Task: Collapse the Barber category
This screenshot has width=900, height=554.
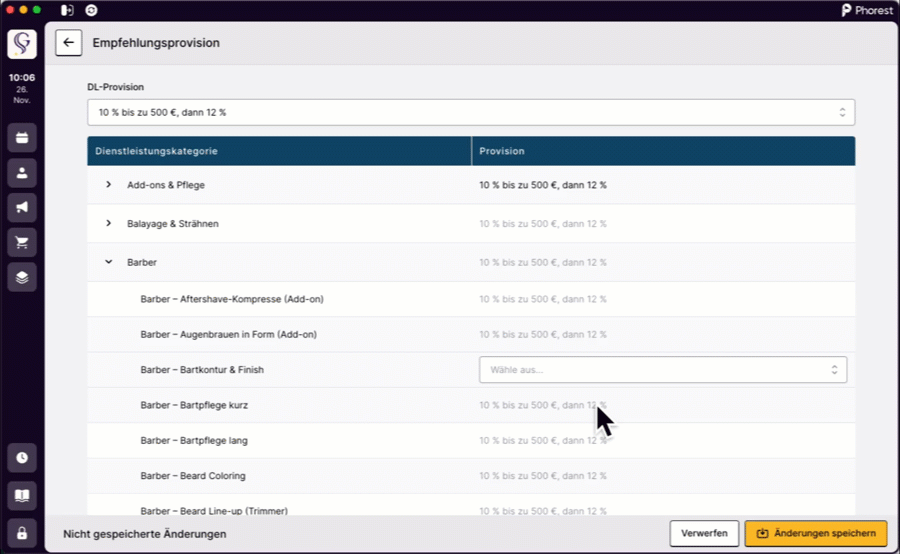Action: (x=109, y=262)
